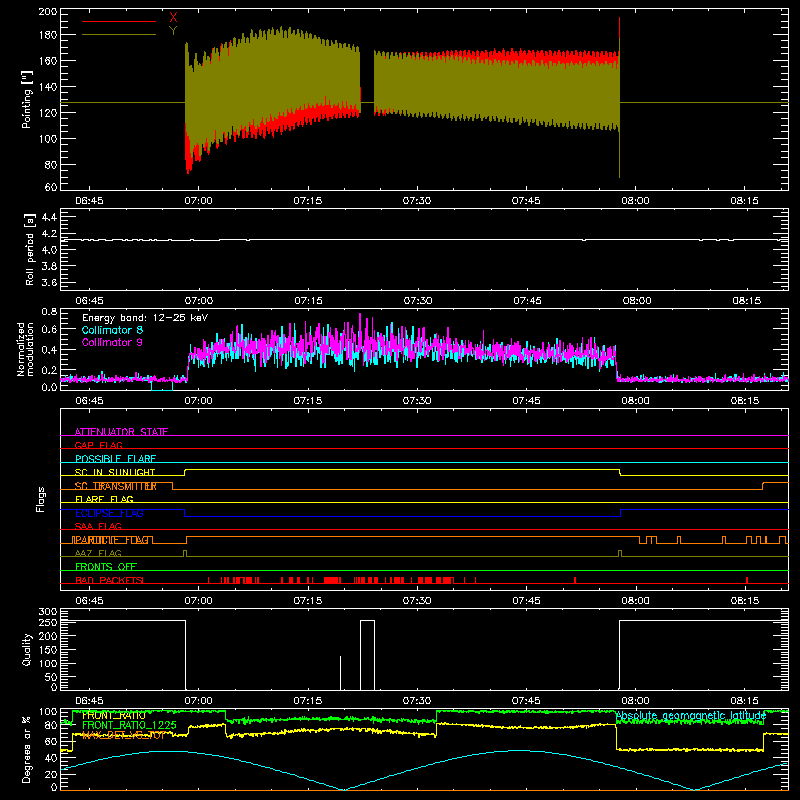Select the BAD_PACKETS label
Screen dimensions: 800x800
109,580
